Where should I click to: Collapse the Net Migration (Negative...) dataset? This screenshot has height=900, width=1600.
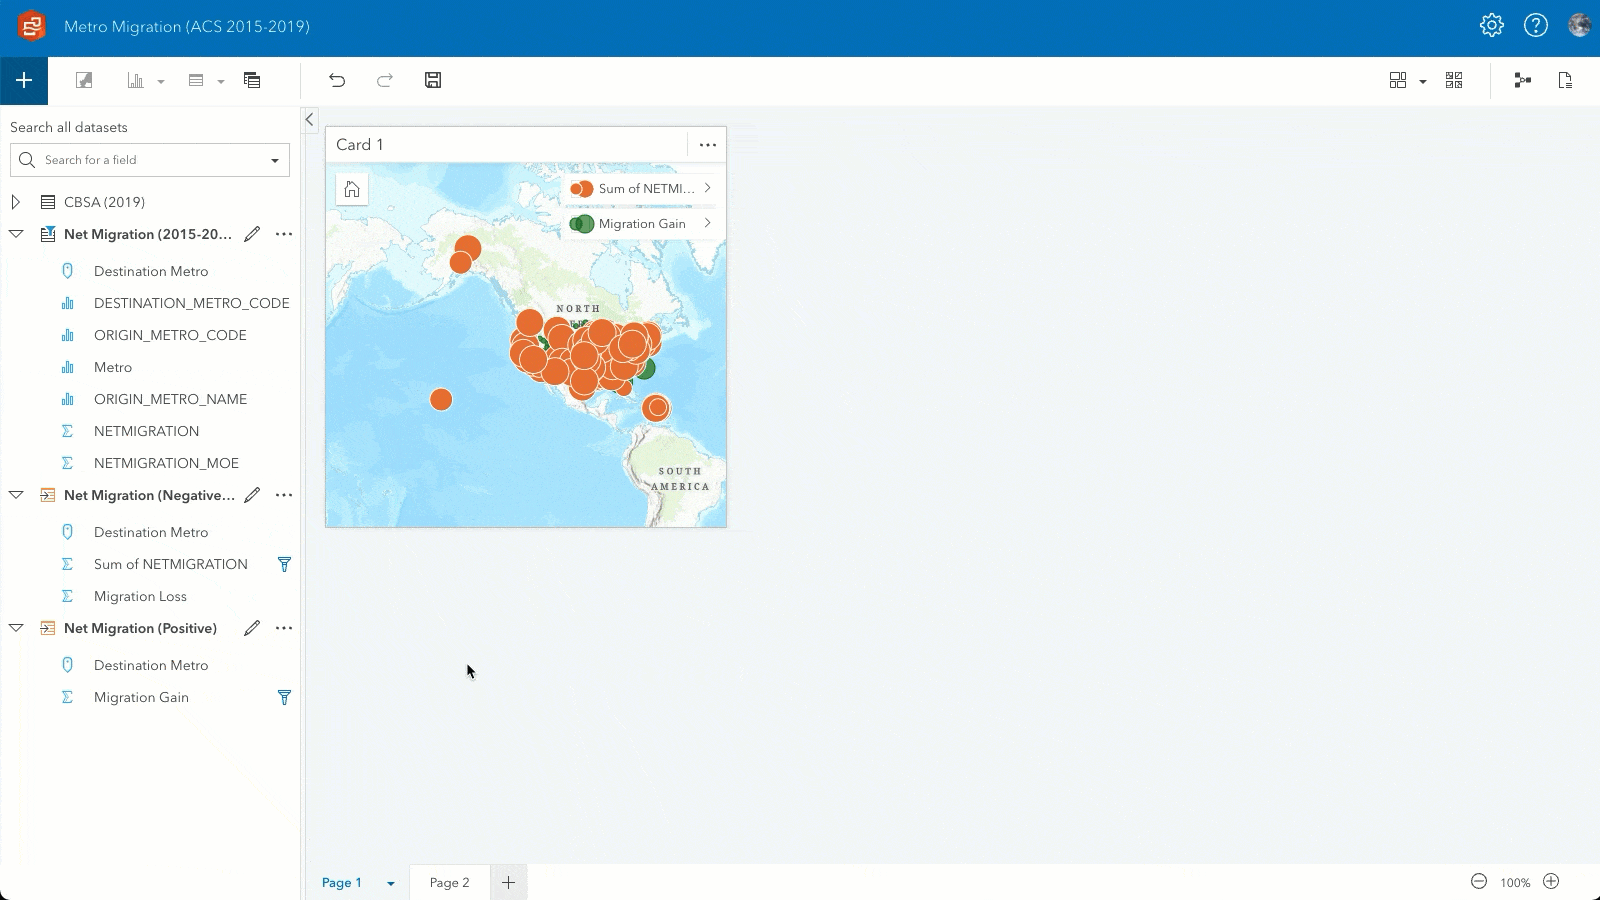[16, 495]
